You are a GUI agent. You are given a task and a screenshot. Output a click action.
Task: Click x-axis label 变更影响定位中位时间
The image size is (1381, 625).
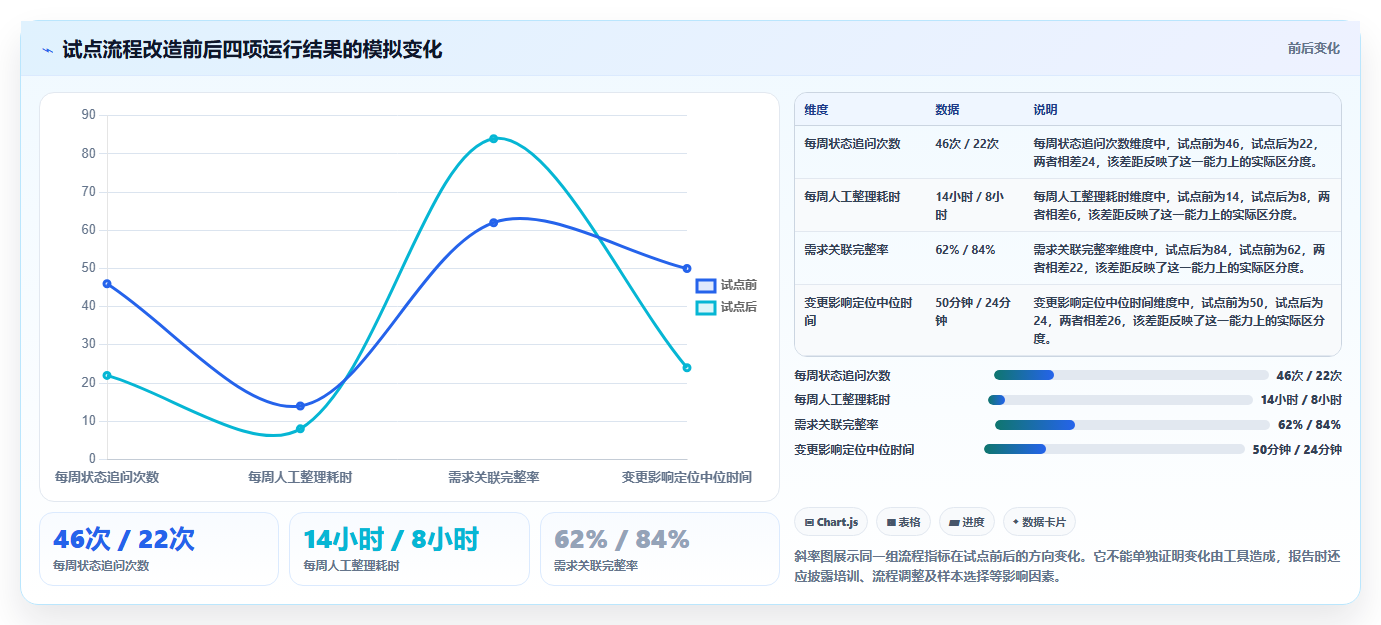tap(687, 477)
